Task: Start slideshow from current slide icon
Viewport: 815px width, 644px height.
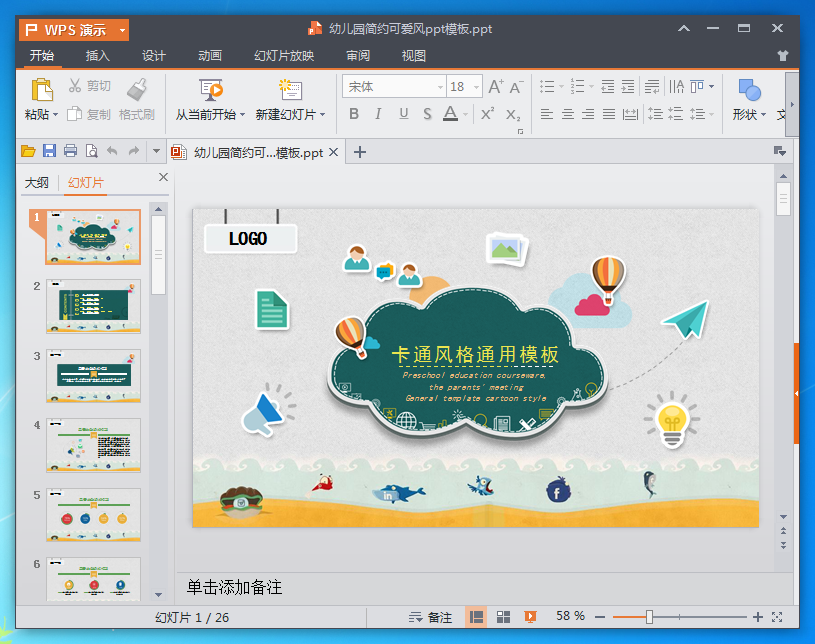Action: (211, 90)
